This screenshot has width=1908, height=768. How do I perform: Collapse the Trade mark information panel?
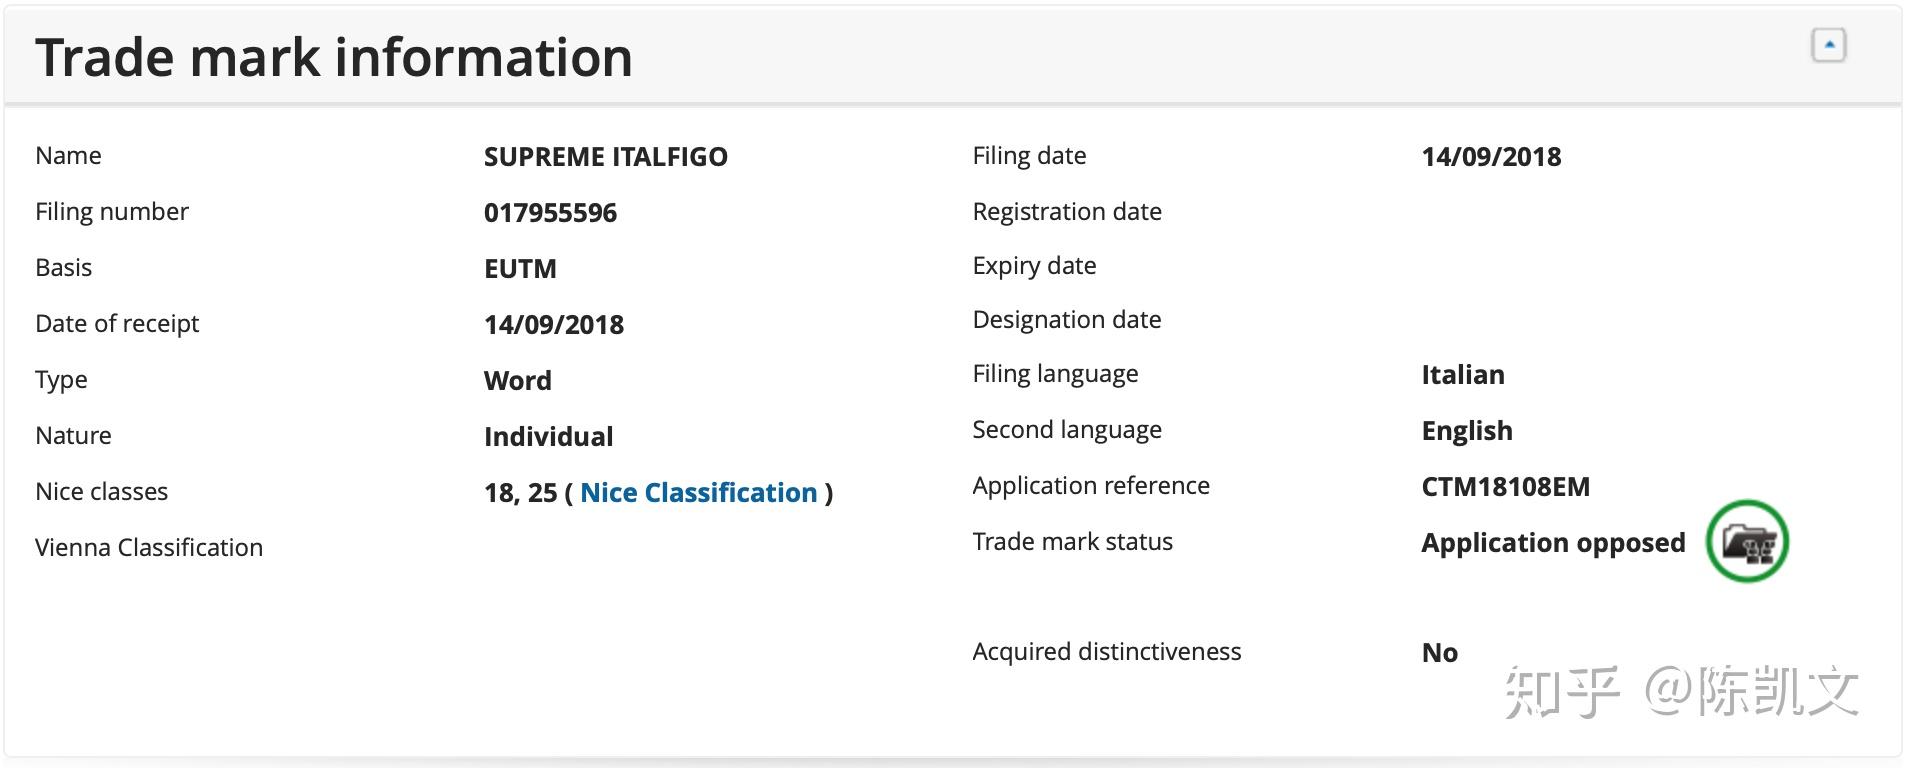1828,45
